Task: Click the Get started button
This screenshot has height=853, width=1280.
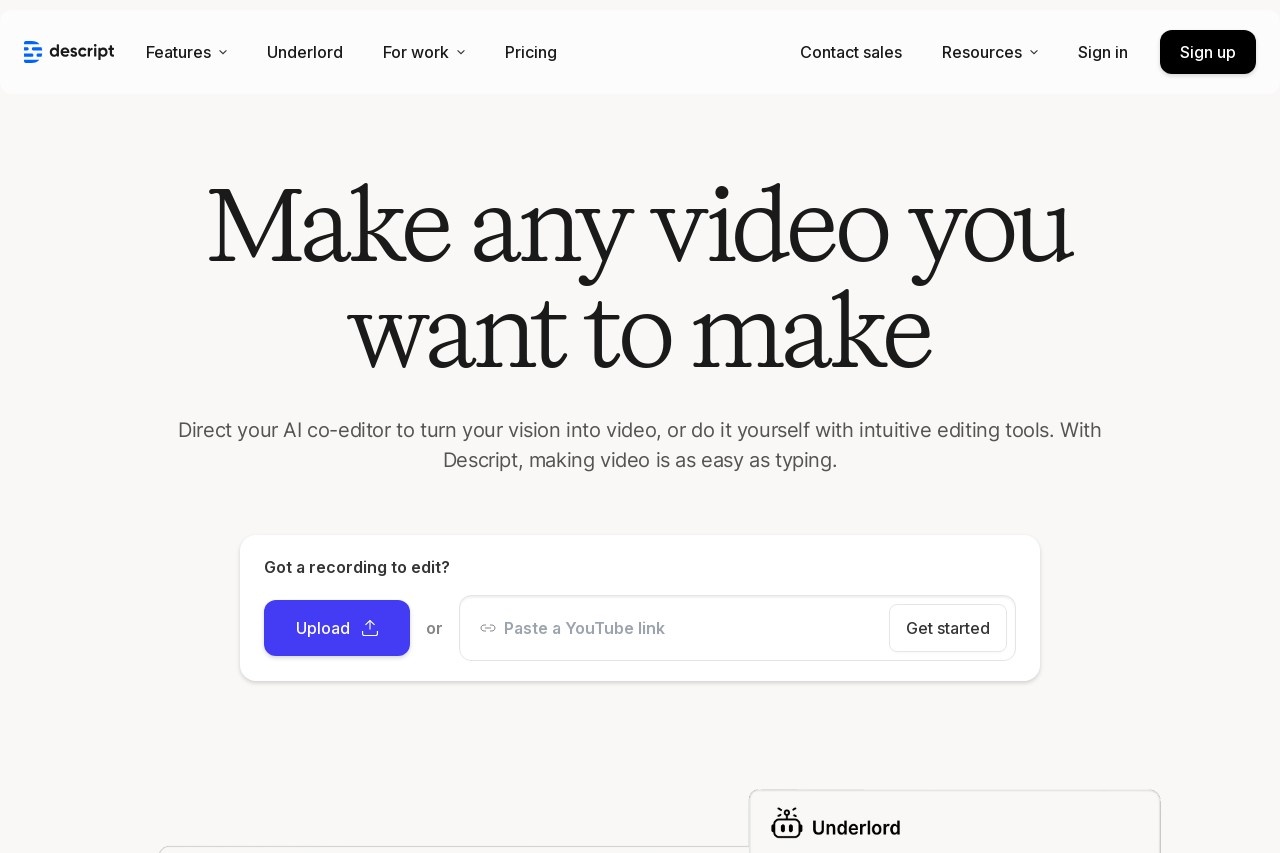Action: [x=948, y=628]
